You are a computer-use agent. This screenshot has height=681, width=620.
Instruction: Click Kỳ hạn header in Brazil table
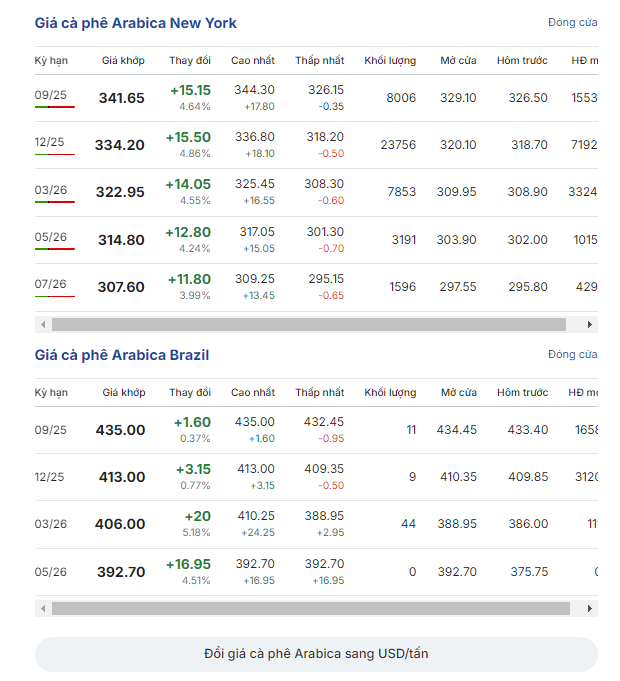pos(51,393)
